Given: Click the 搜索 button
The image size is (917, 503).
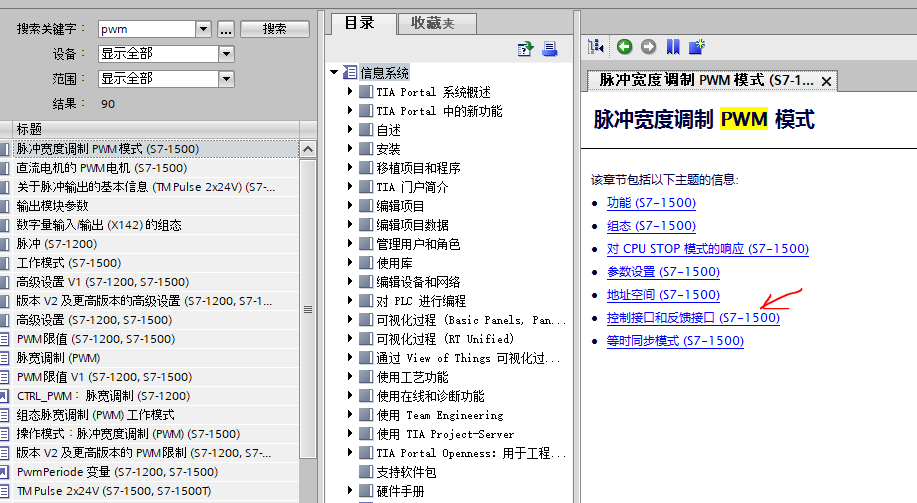Looking at the screenshot, I should tap(275, 29).
